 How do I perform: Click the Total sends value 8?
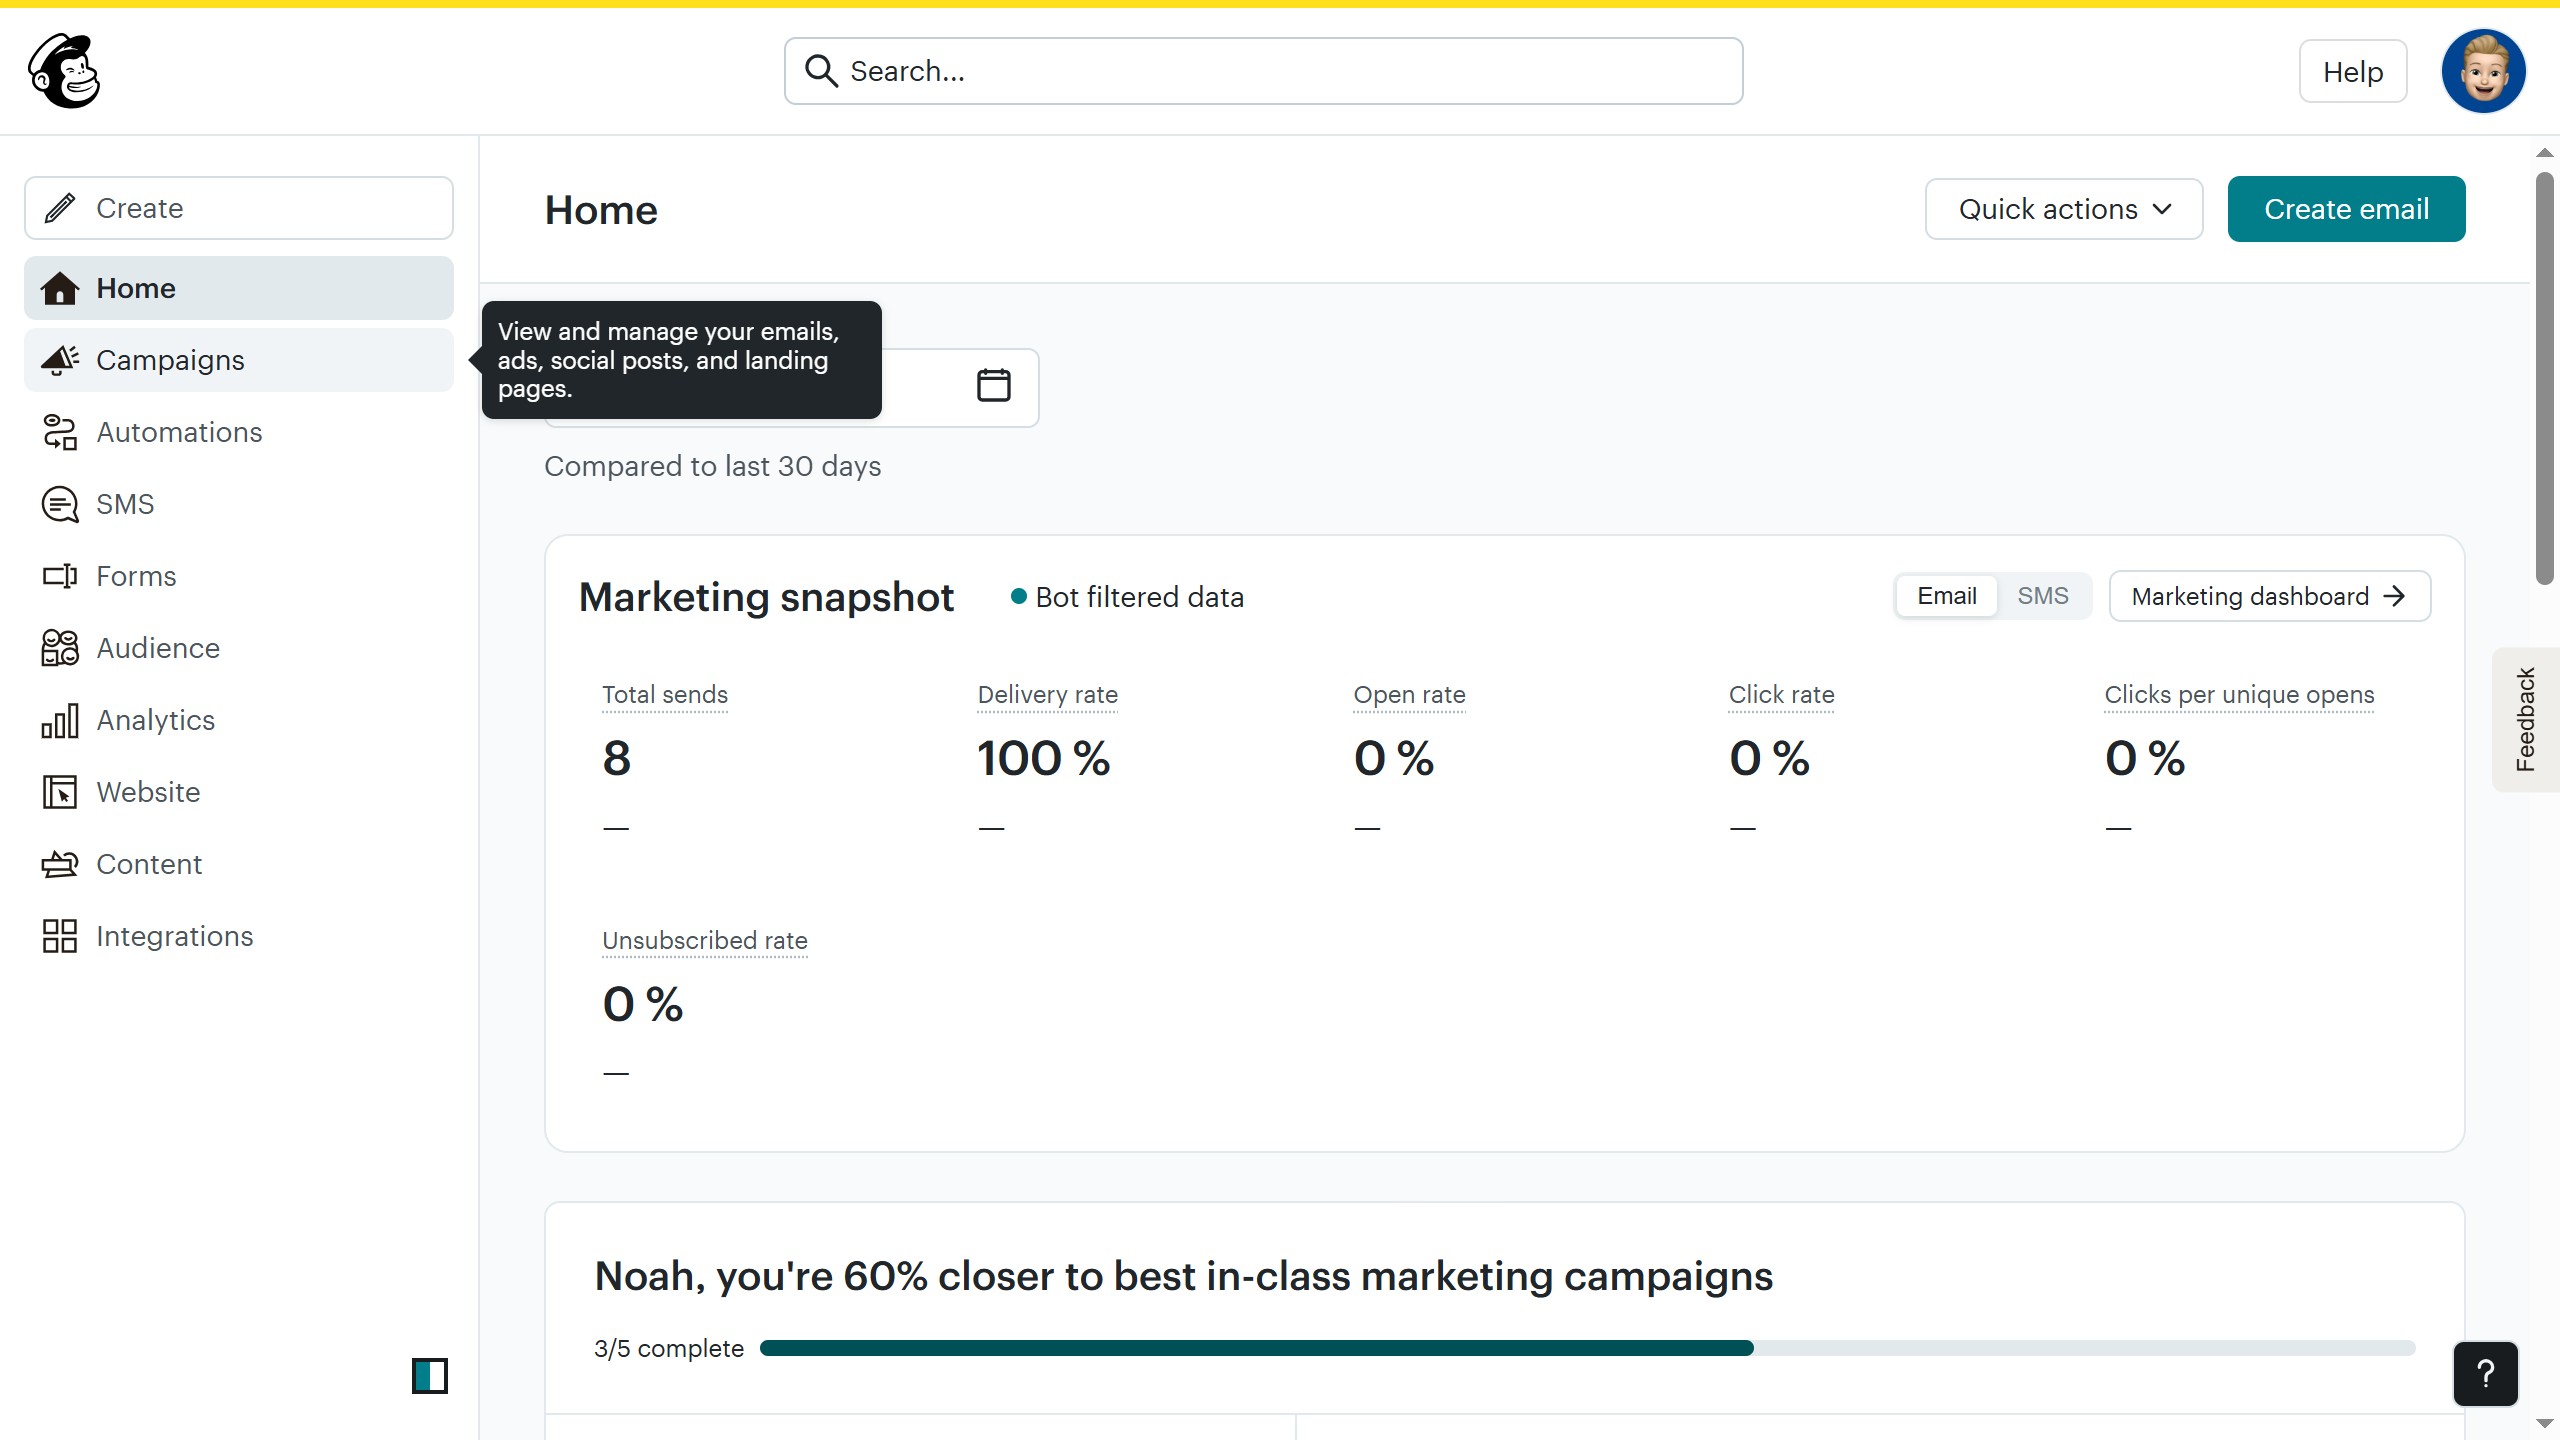click(x=617, y=758)
